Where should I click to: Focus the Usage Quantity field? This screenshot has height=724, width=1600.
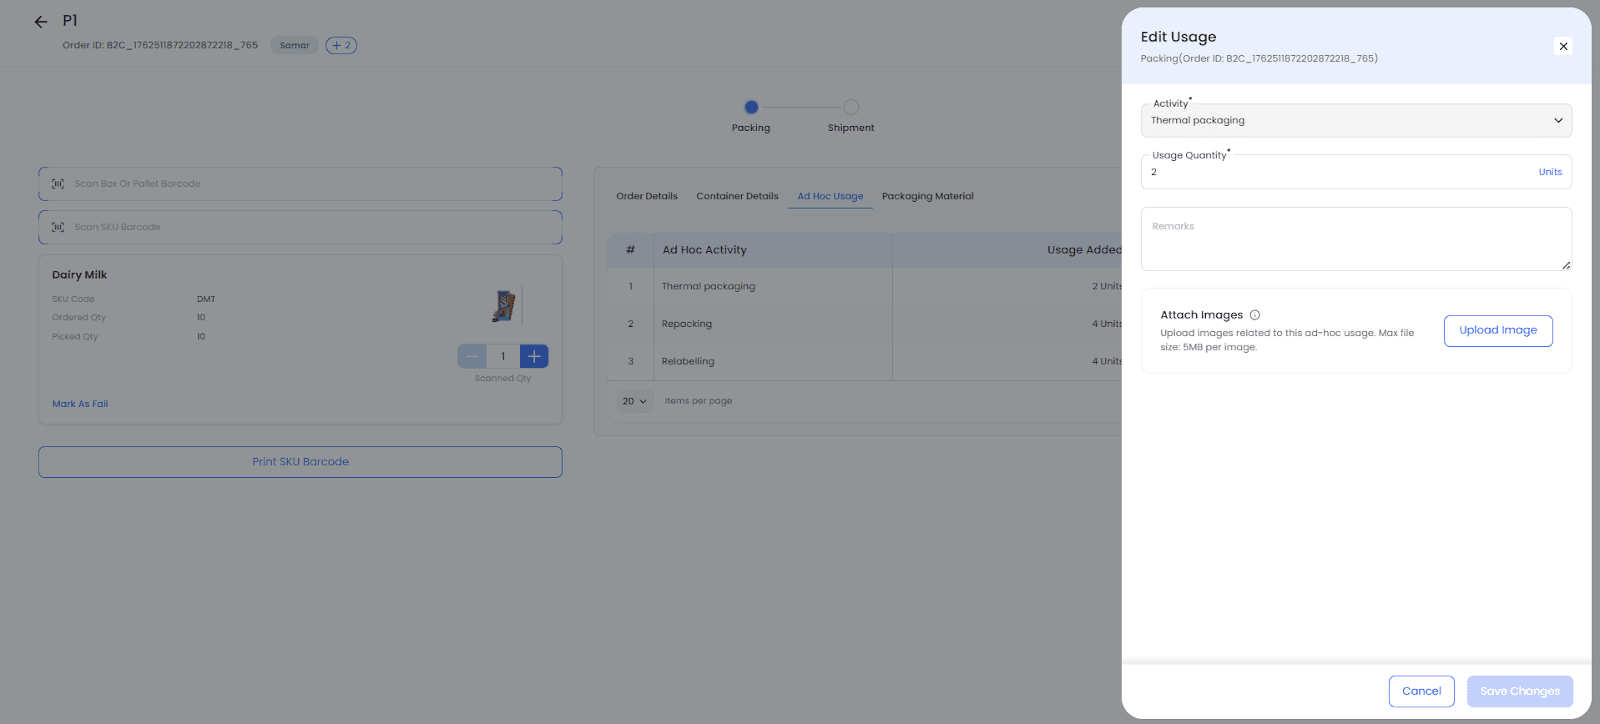coord(1340,173)
